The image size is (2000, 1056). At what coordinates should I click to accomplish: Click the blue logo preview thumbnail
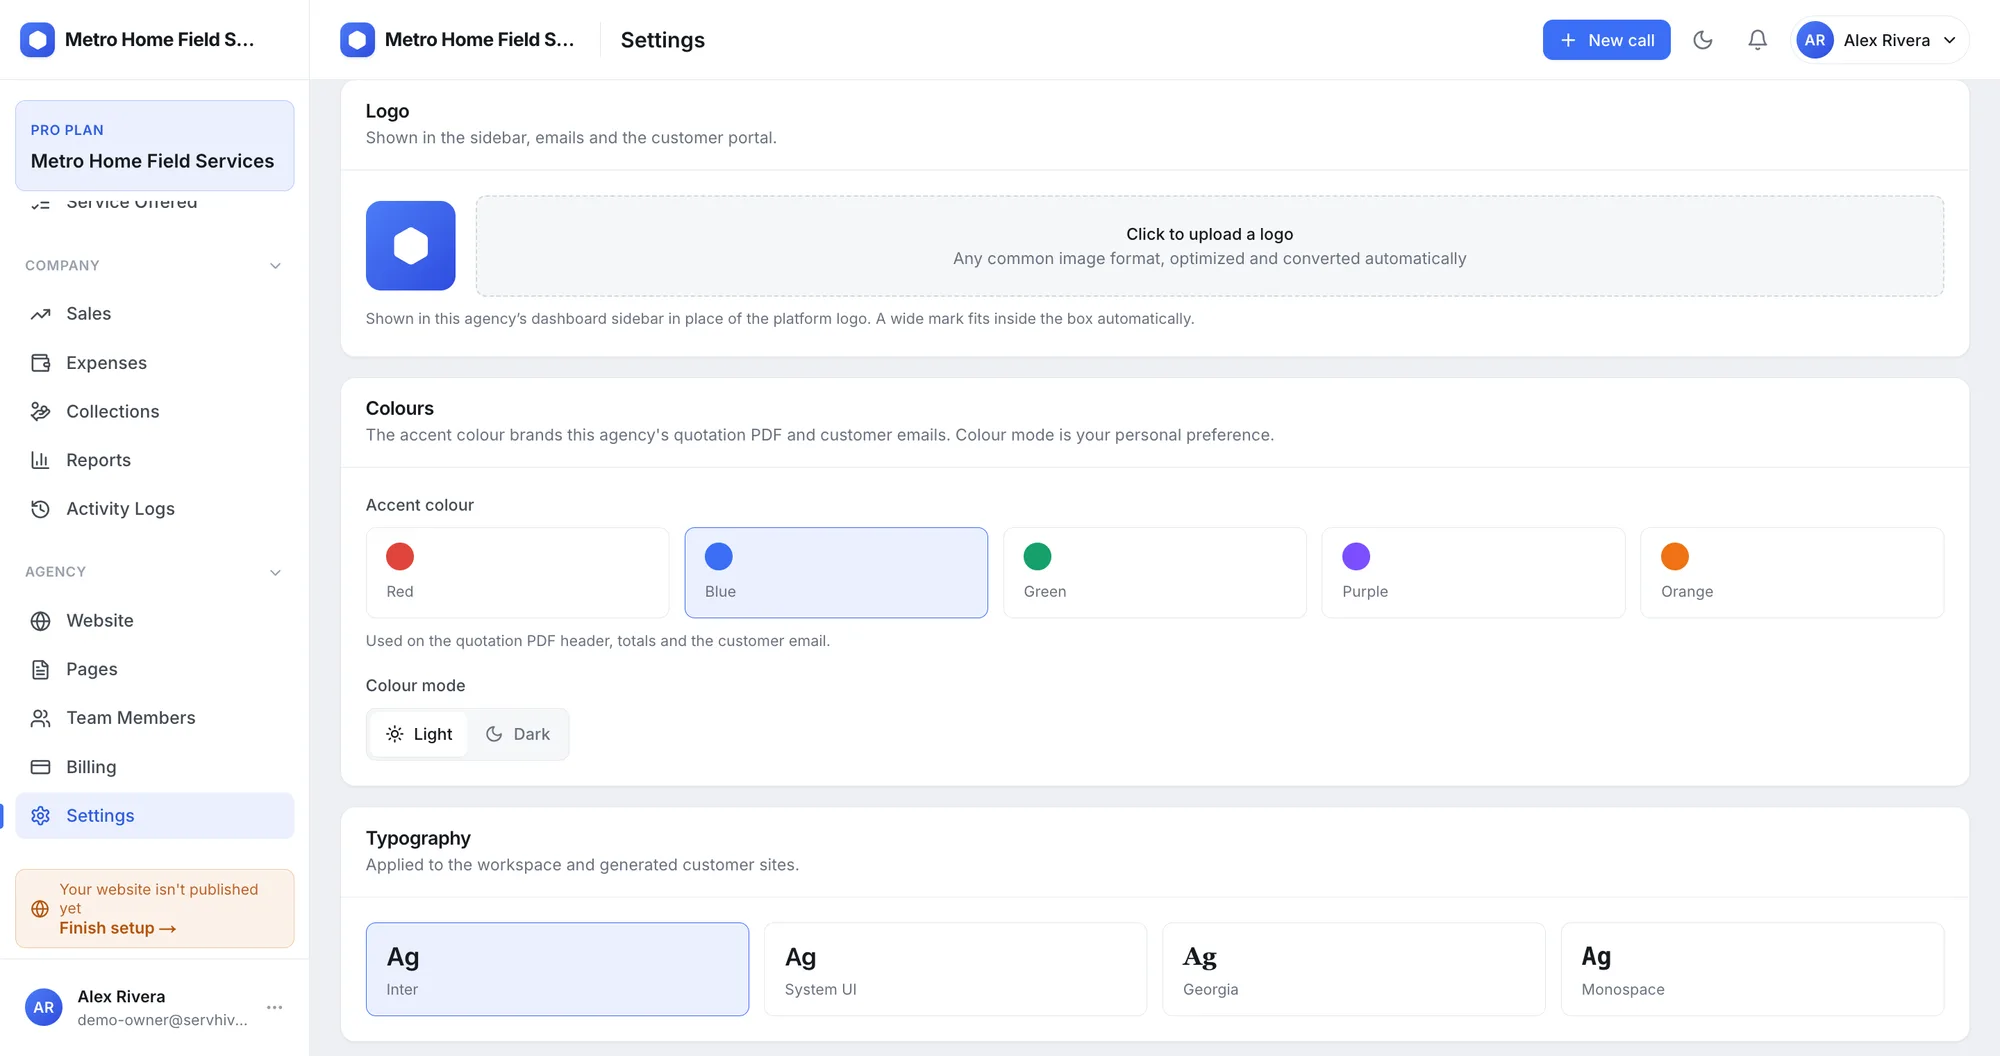pyautogui.click(x=410, y=246)
